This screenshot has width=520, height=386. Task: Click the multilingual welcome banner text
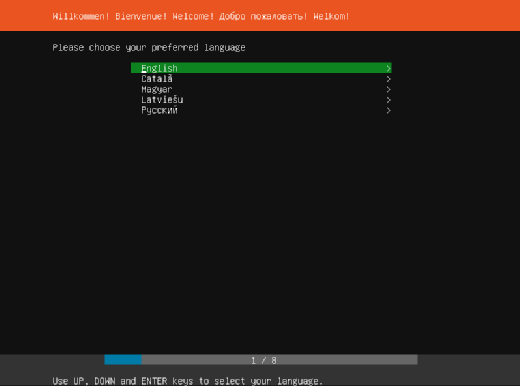click(x=201, y=16)
